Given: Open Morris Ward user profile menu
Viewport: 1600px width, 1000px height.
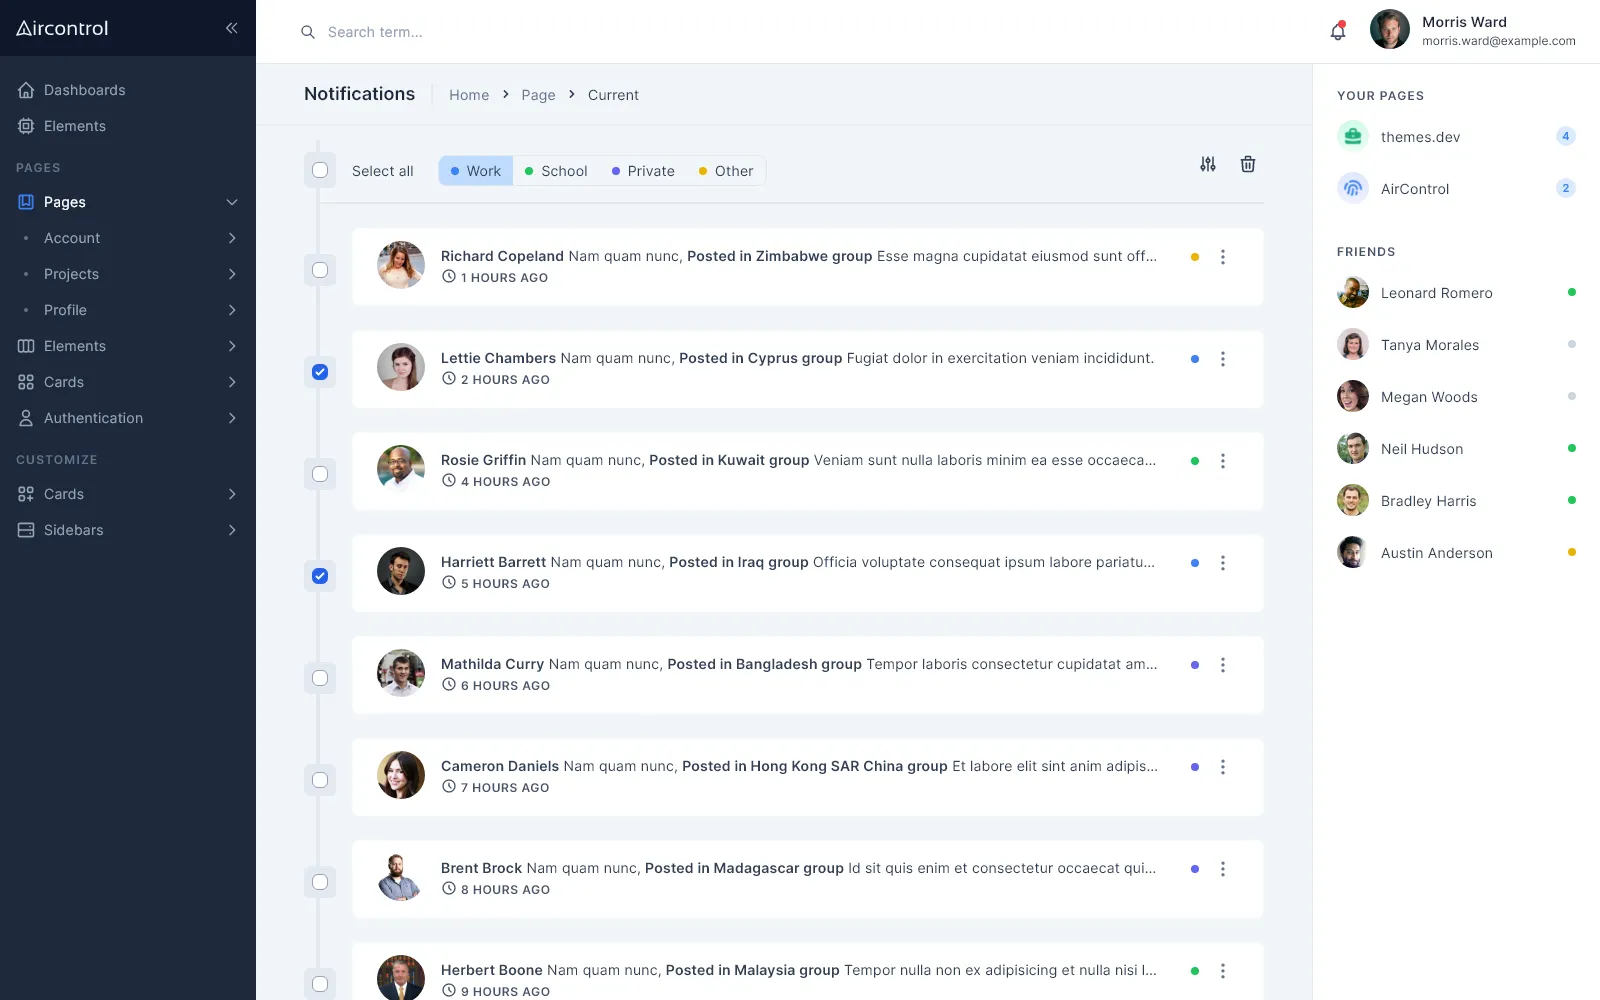Looking at the screenshot, I should point(1473,31).
